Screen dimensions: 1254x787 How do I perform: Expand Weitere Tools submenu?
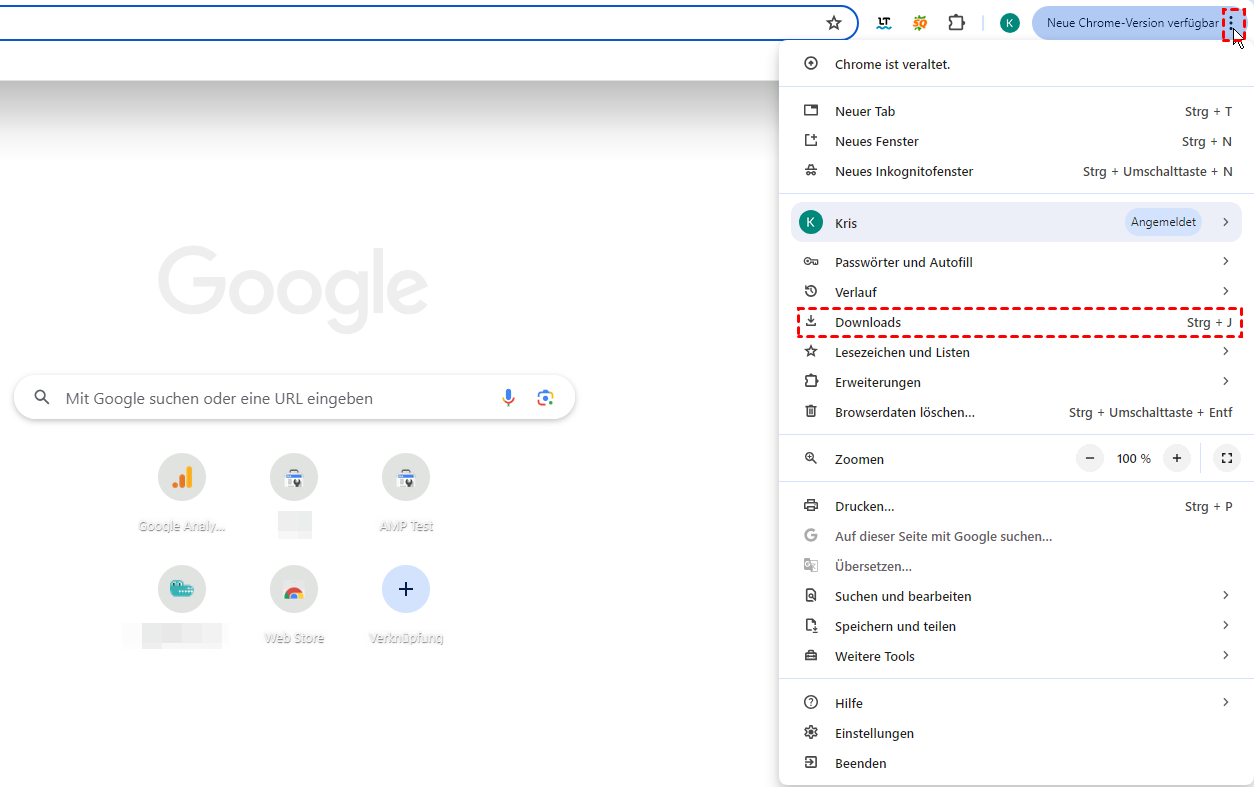[1016, 656]
